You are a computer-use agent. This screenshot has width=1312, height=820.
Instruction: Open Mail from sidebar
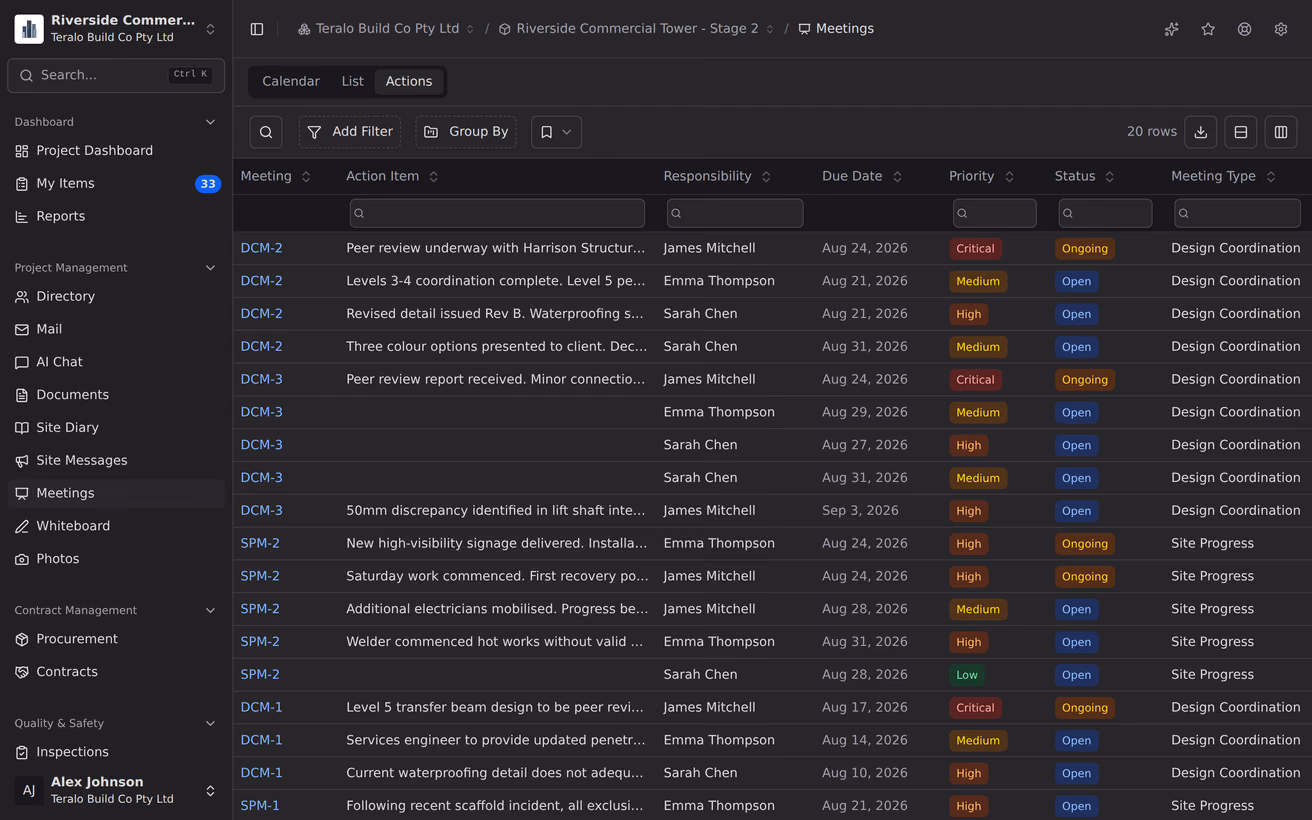116,329
